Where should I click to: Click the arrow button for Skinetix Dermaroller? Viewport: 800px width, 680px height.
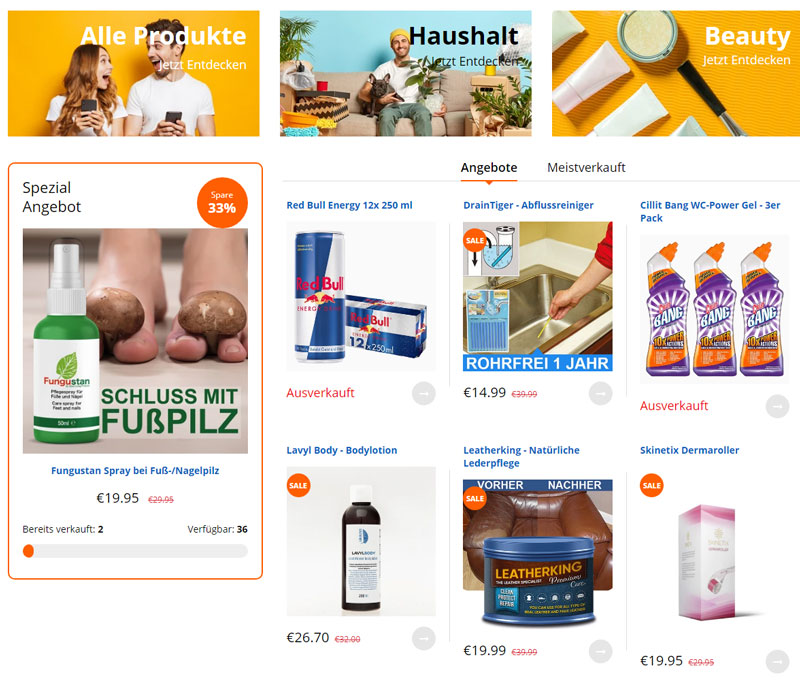coord(778,662)
